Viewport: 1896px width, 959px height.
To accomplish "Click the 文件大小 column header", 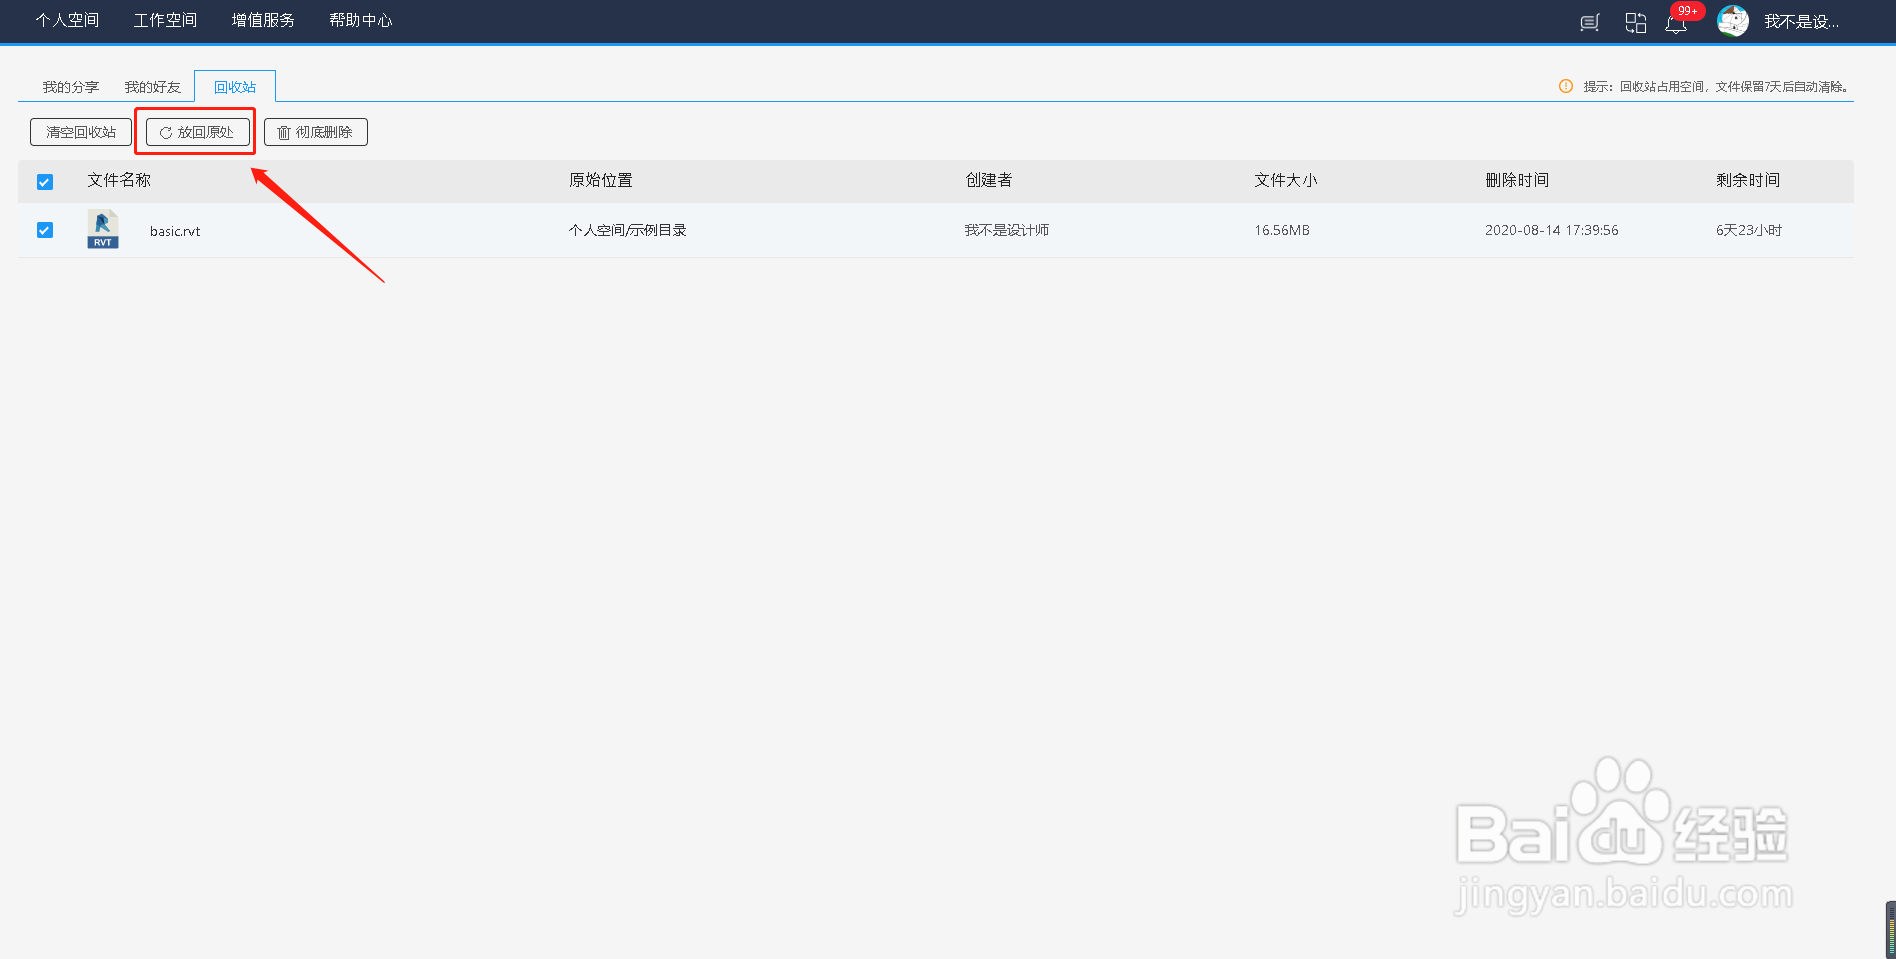I will pos(1286,180).
